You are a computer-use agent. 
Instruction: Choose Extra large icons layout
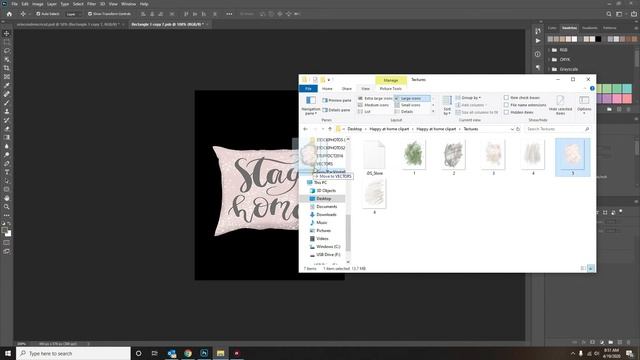[x=375, y=98]
